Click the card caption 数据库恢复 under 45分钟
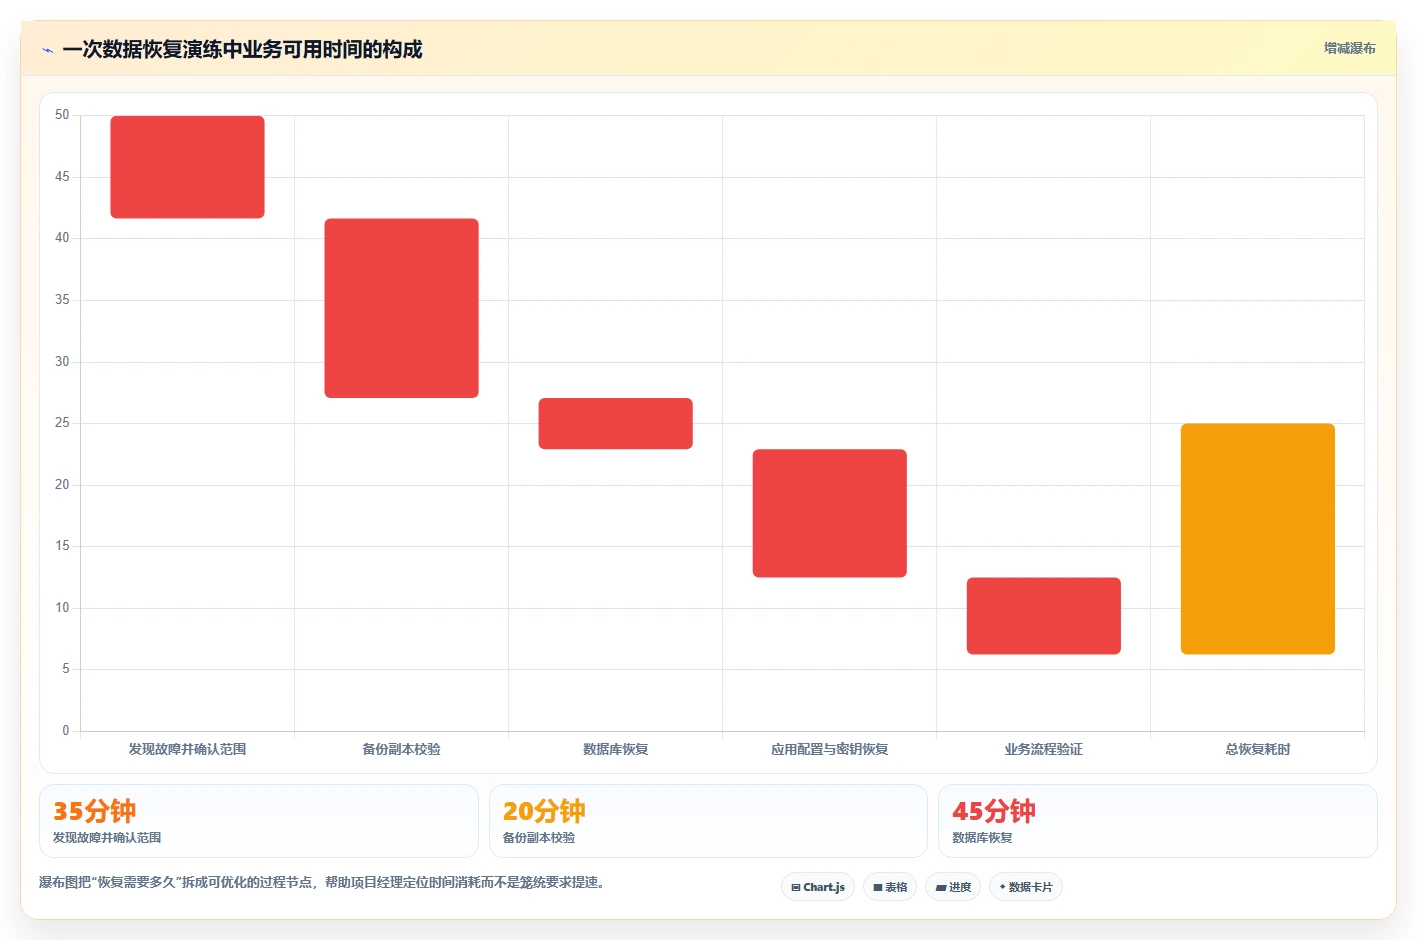Image resolution: width=1417 pixels, height=940 pixels. [x=982, y=838]
